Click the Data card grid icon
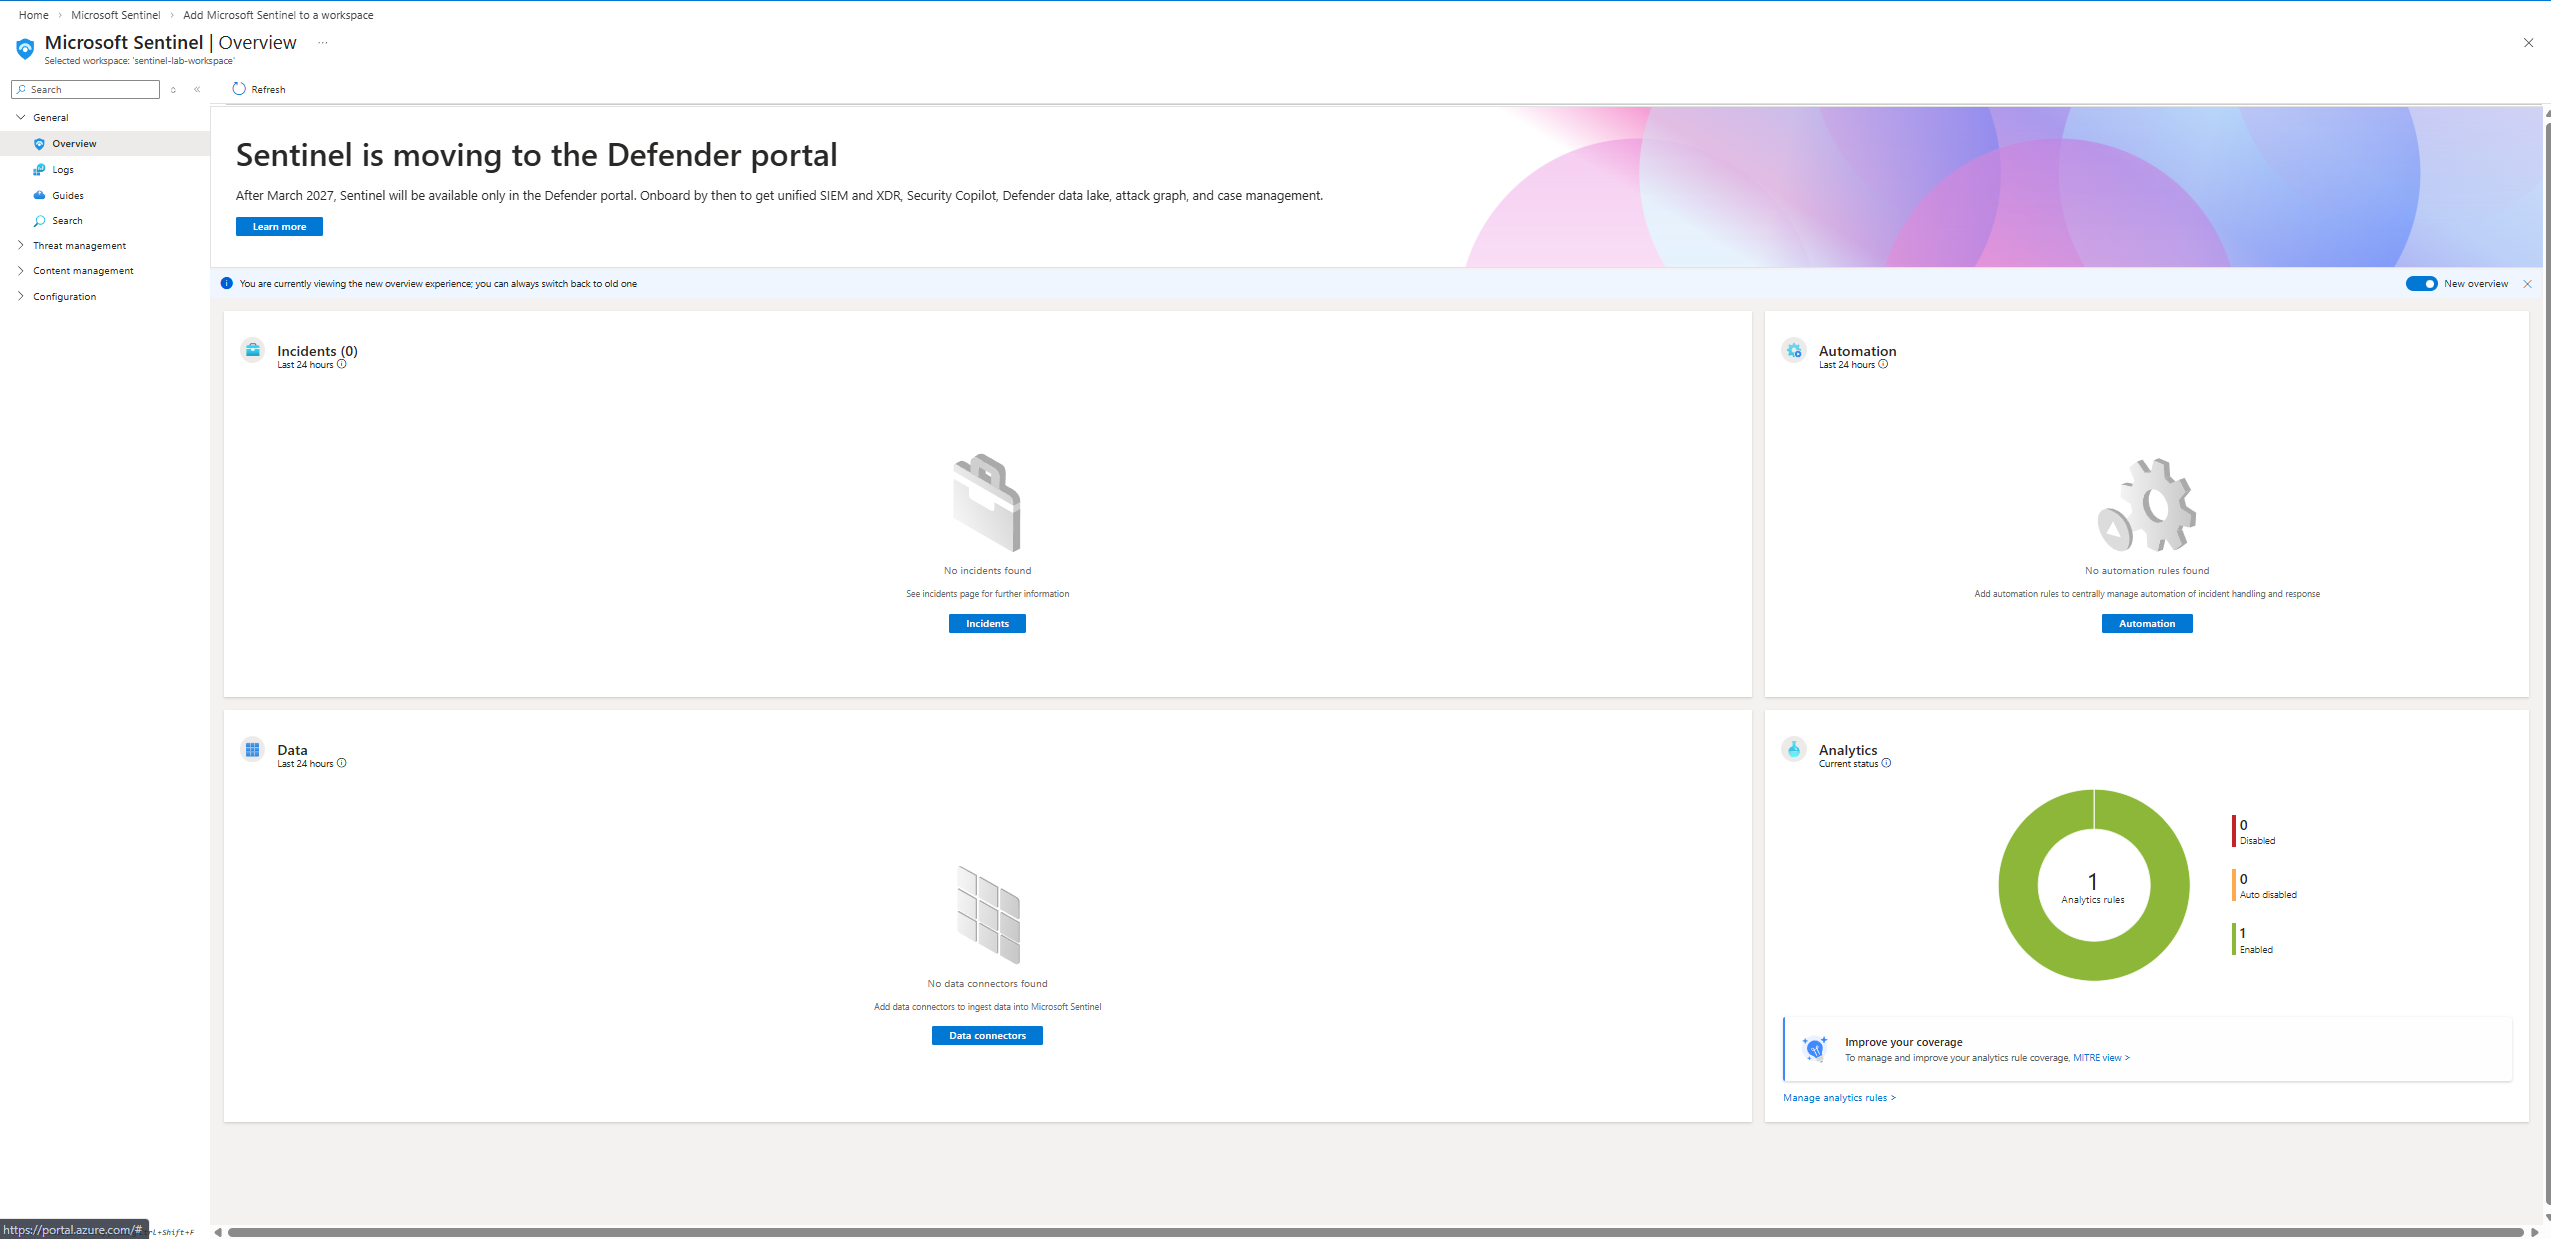Viewport: 2551px width, 1239px height. coord(253,749)
